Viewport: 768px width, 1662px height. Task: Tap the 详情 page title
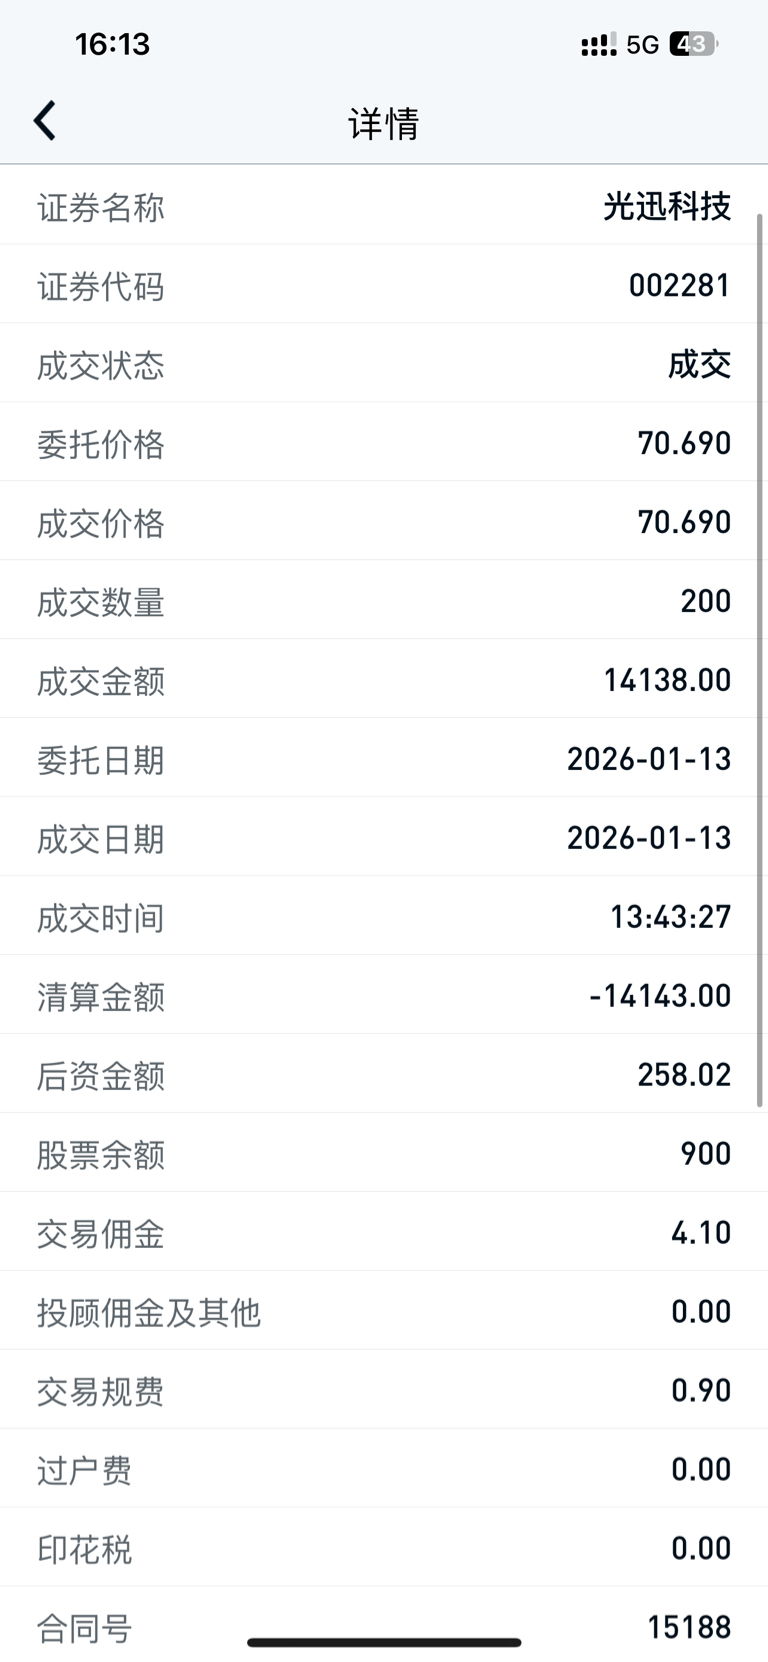pyautogui.click(x=384, y=124)
